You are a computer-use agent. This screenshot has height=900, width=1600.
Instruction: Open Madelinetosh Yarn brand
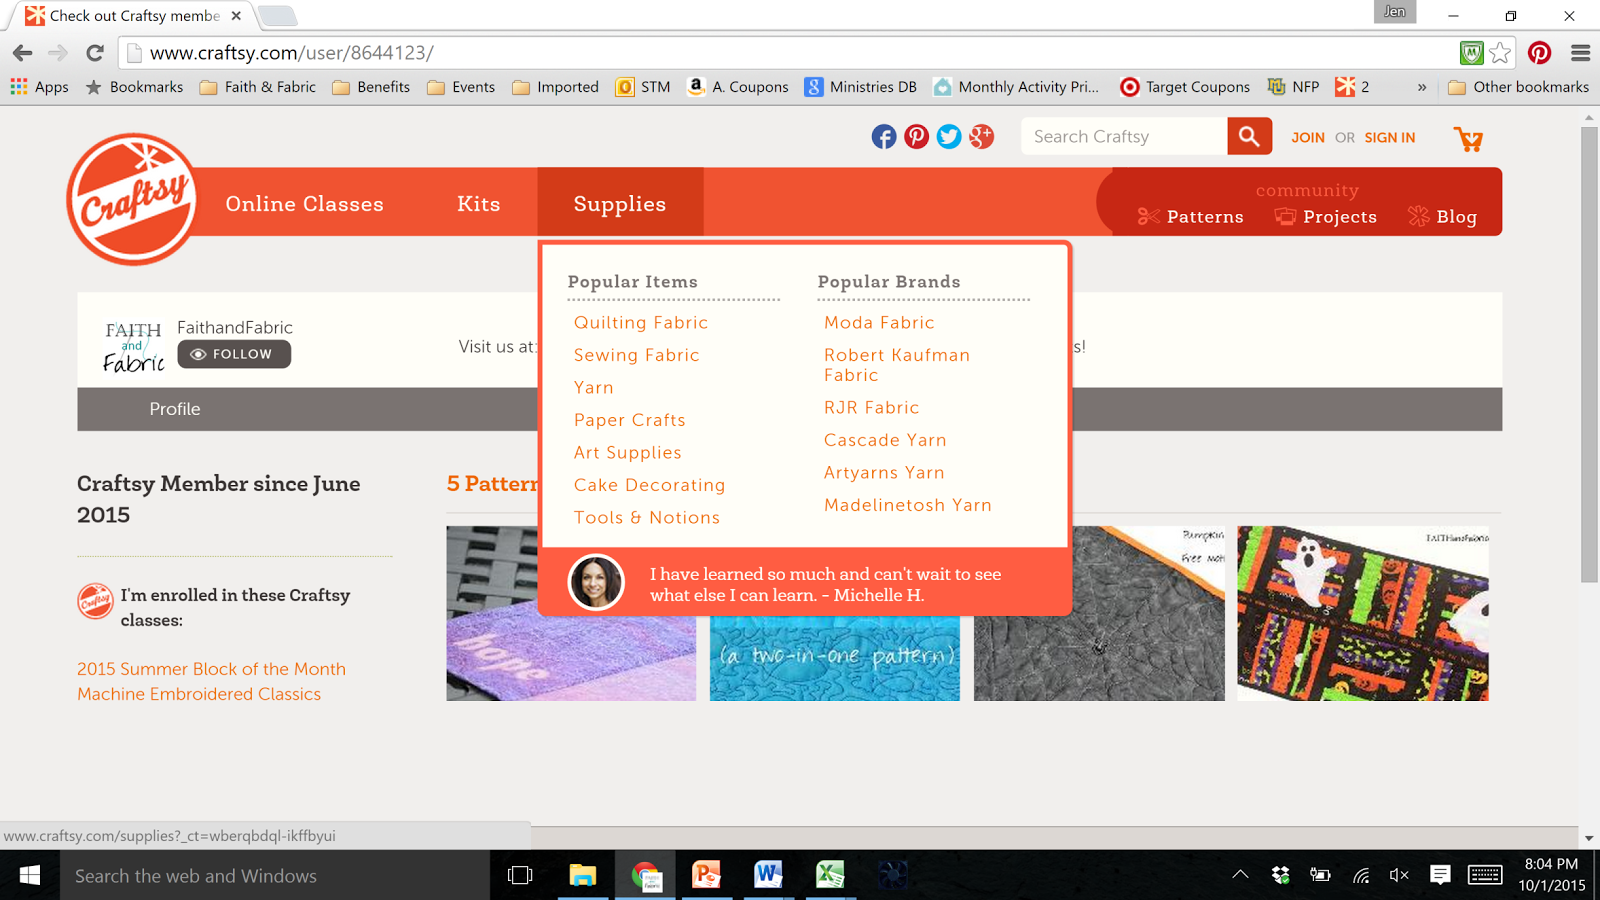tap(908, 505)
